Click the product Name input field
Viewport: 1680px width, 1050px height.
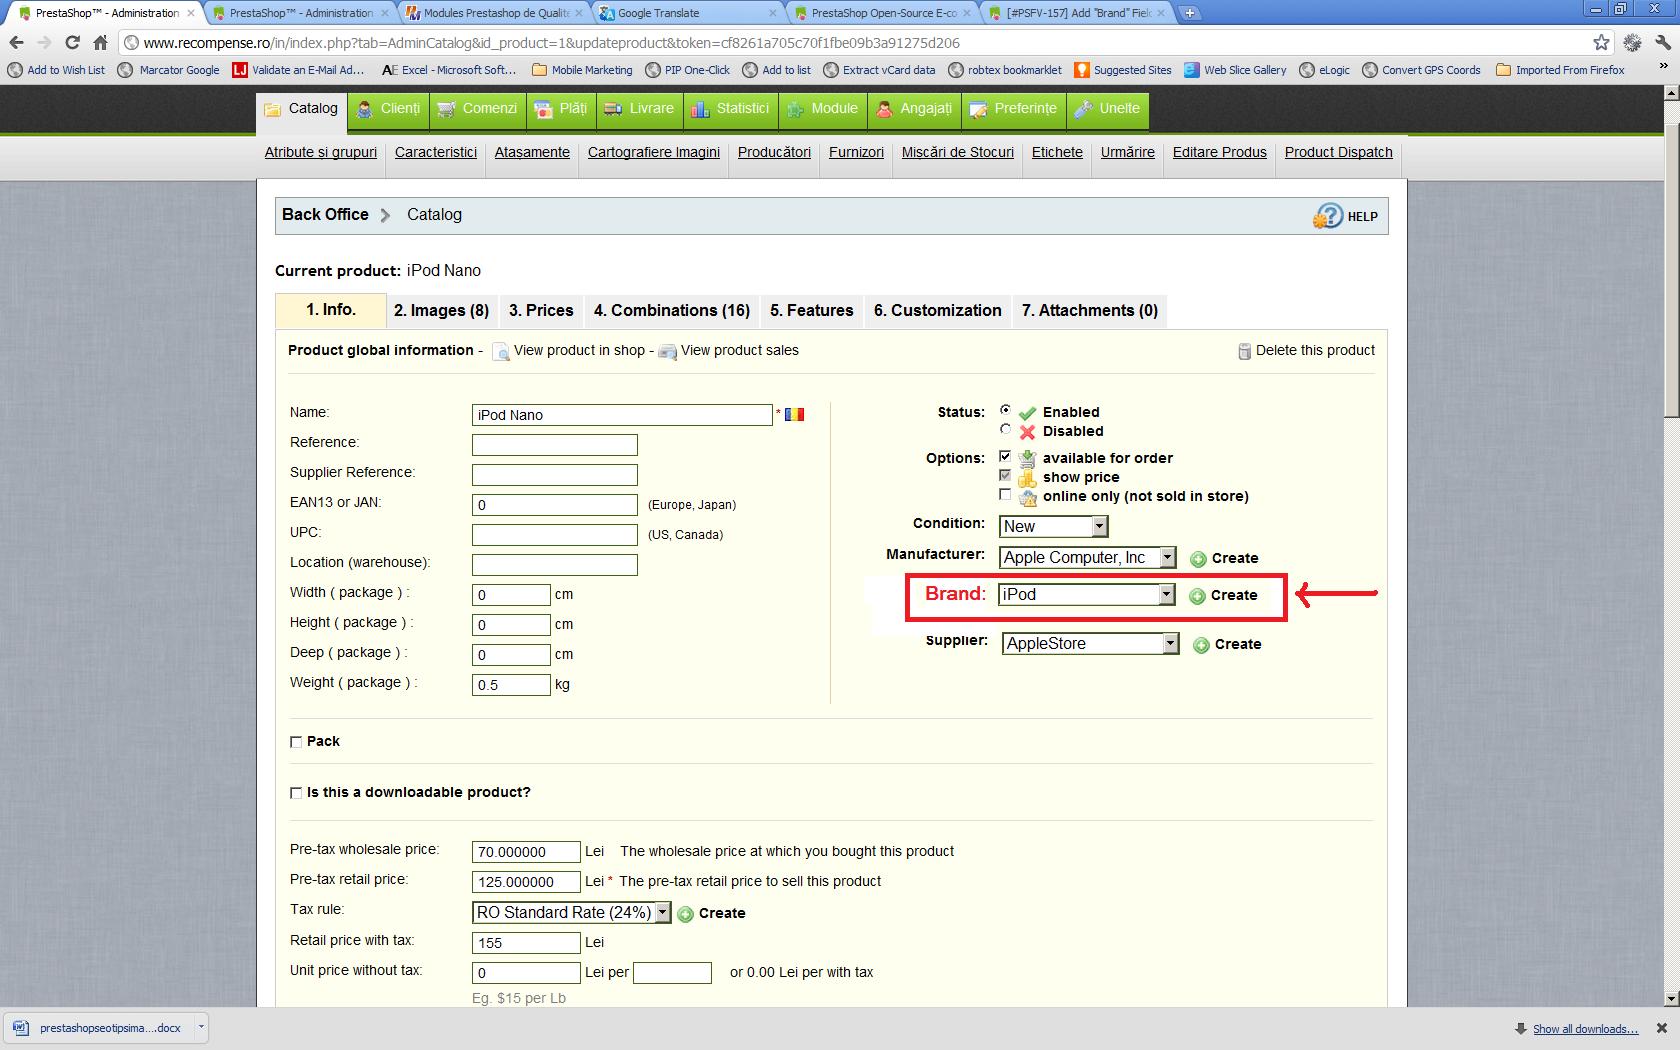tap(622, 415)
